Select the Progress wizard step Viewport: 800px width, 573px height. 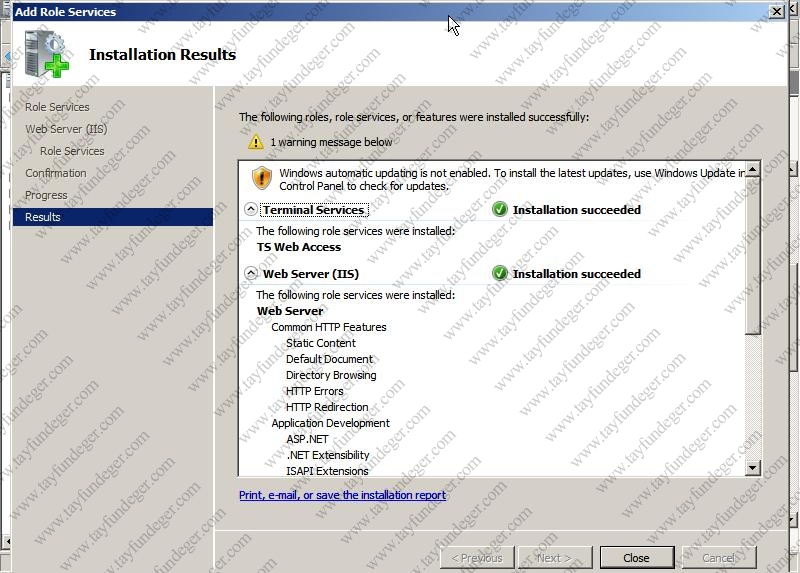46,195
